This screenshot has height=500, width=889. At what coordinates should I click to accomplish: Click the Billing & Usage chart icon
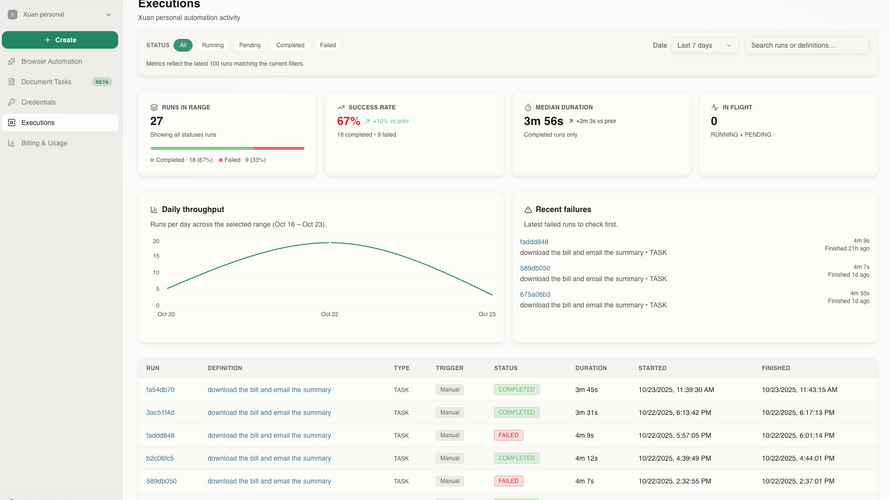(x=11, y=143)
